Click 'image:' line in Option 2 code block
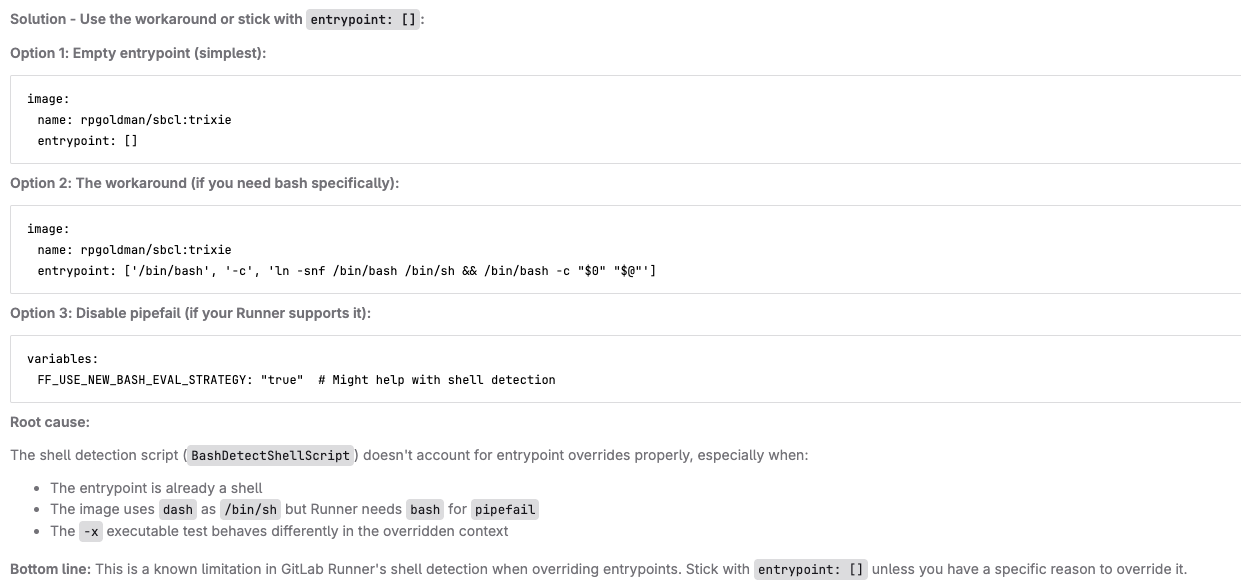 coord(47,229)
